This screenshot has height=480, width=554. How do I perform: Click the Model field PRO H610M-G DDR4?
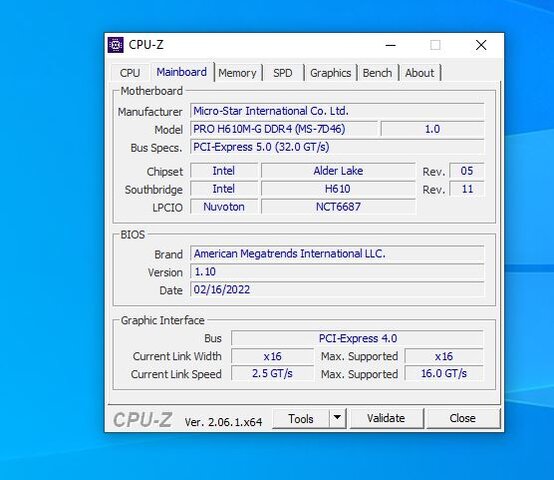point(284,129)
